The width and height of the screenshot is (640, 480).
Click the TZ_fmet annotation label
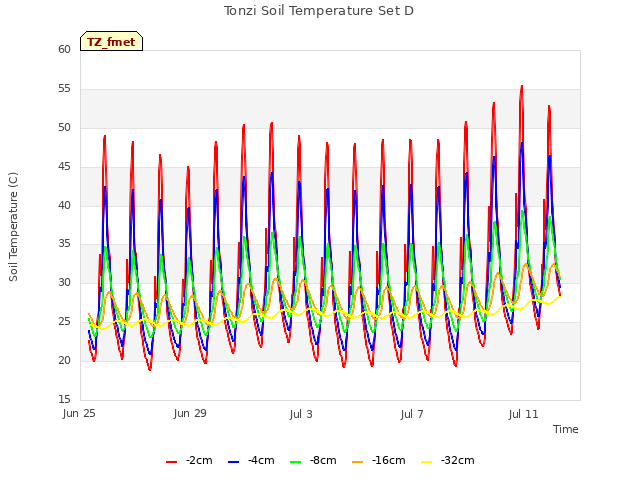pos(111,42)
